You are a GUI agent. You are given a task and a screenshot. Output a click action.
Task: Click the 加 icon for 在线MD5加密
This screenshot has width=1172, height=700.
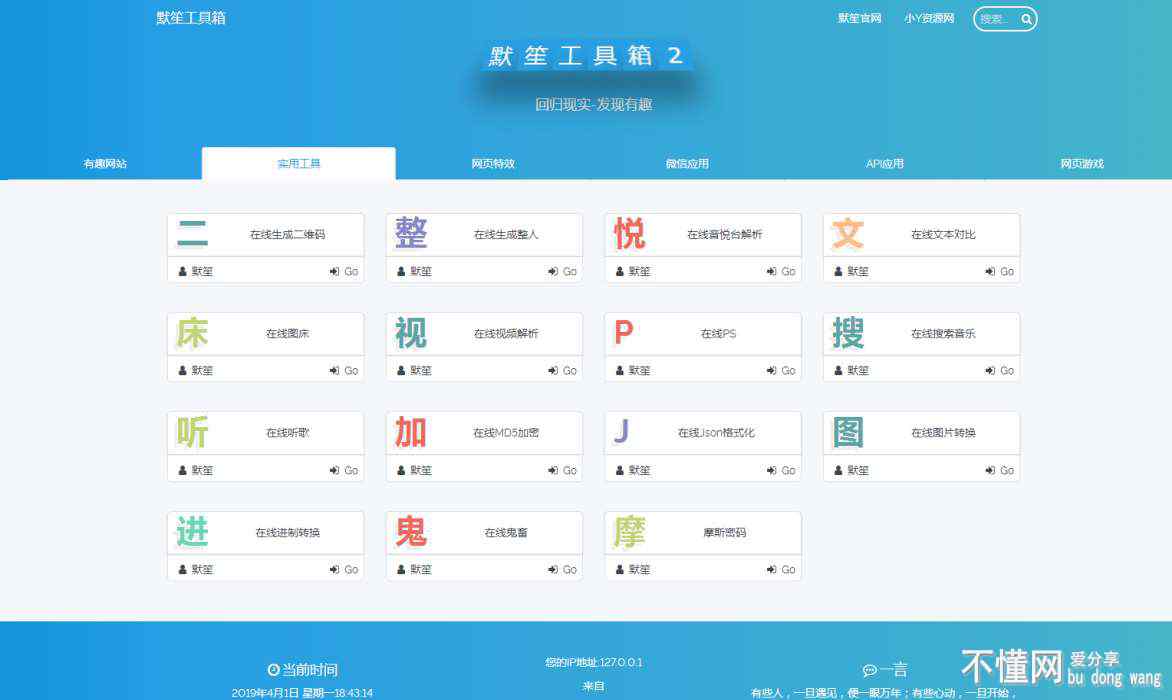pos(411,433)
